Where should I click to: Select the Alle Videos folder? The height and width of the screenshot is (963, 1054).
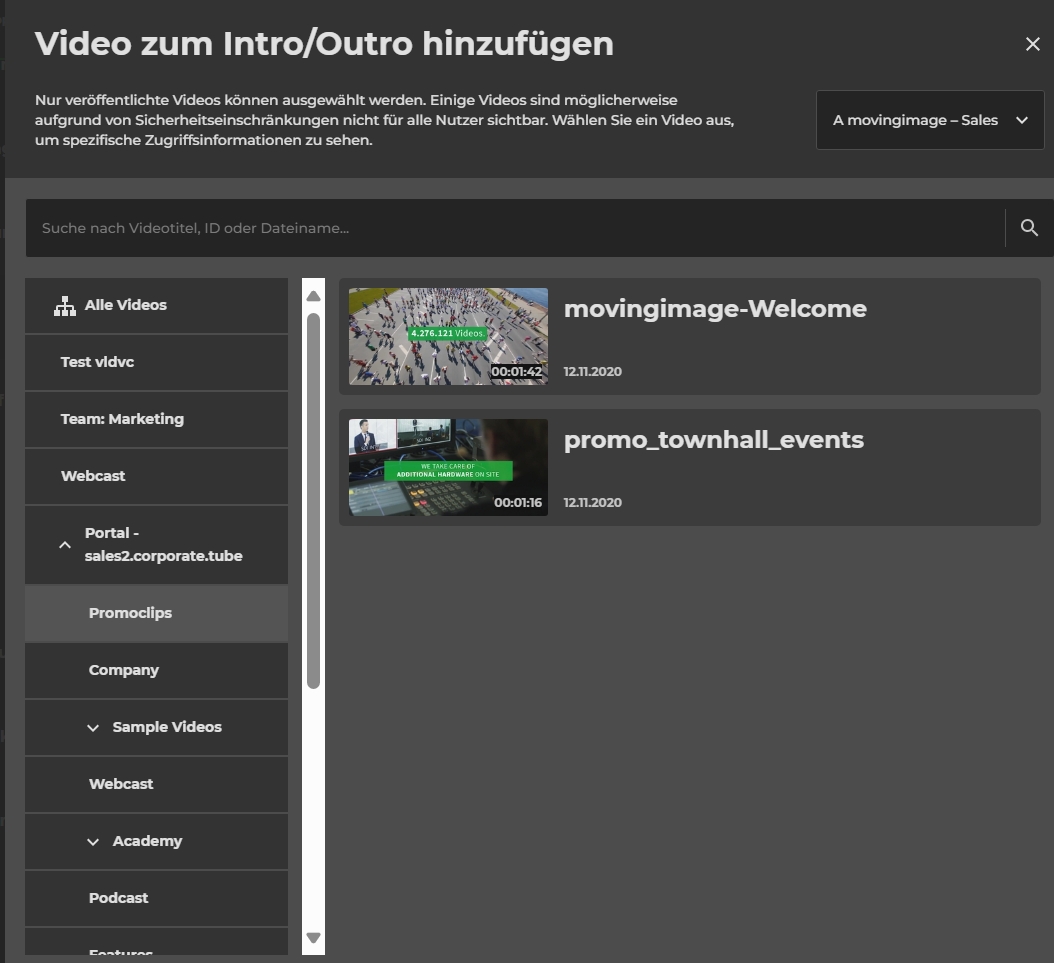tap(156, 306)
